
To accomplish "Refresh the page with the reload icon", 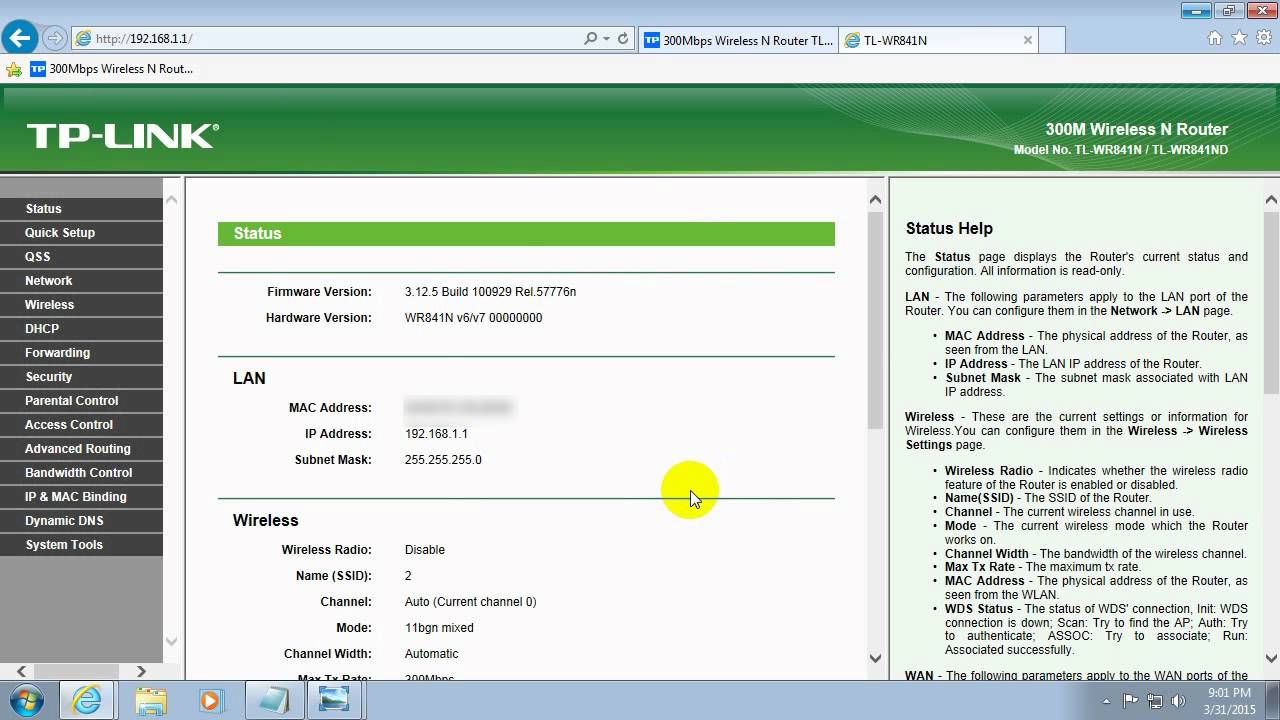I will (x=623, y=39).
